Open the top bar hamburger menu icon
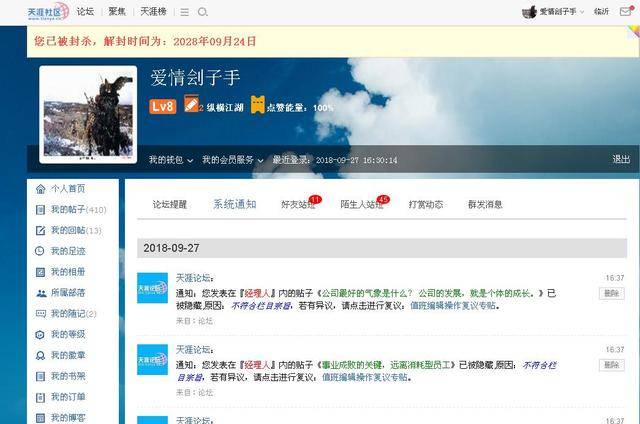The image size is (640, 424). tap(184, 12)
